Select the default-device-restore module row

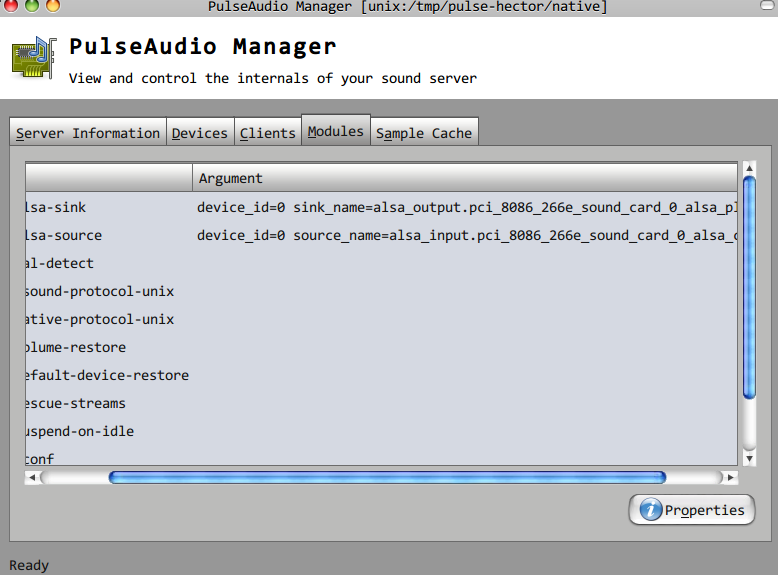tap(381, 375)
